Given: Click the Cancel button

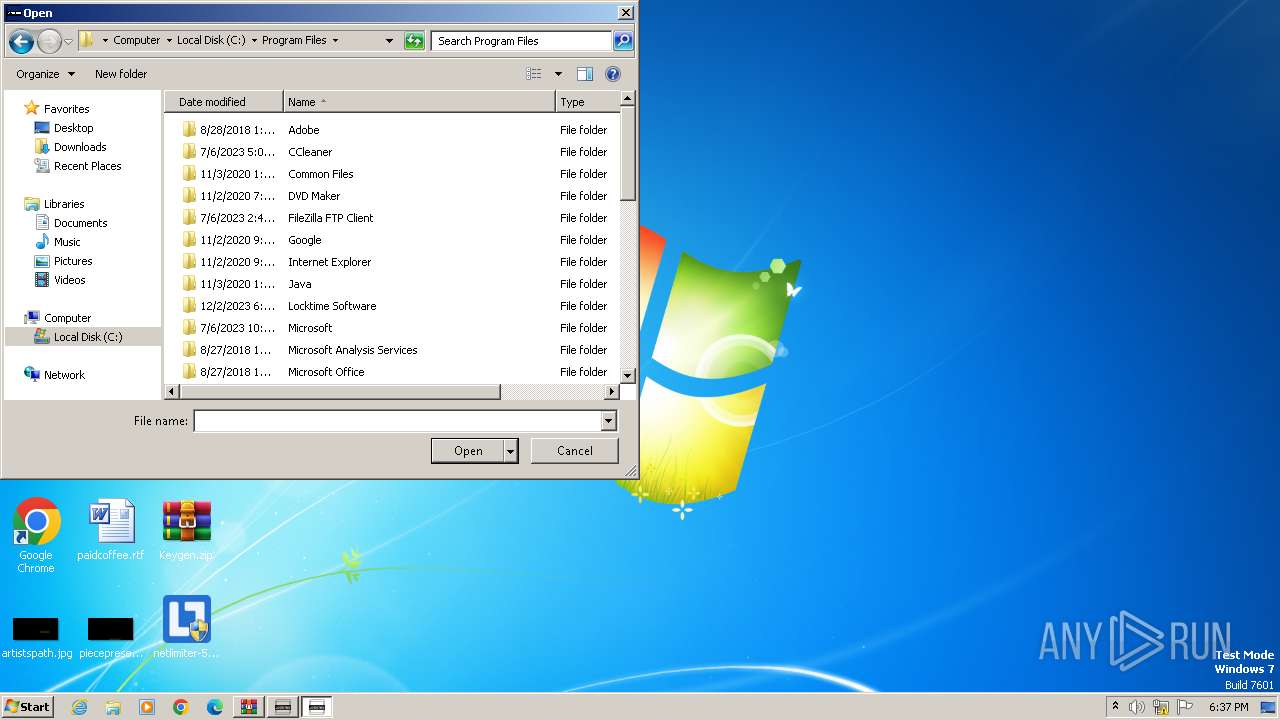Looking at the screenshot, I should tap(575, 451).
